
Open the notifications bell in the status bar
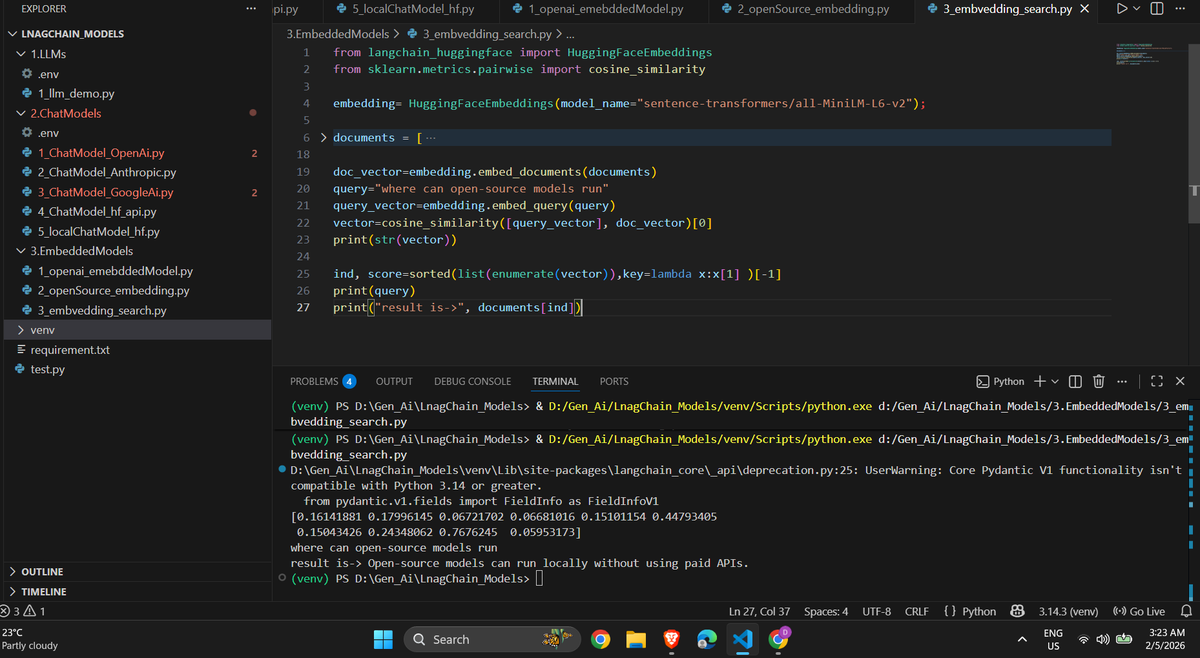tap(1187, 611)
